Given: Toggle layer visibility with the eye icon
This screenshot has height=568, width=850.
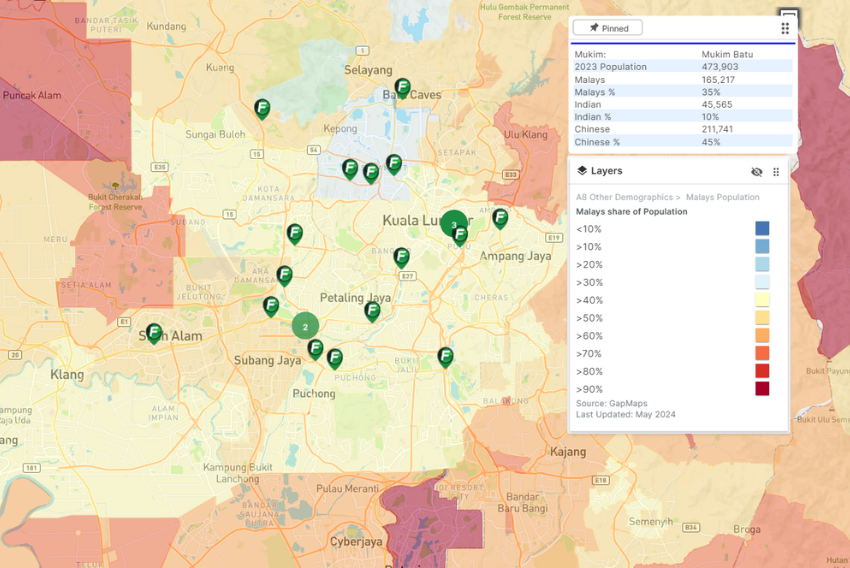Looking at the screenshot, I should (x=757, y=172).
